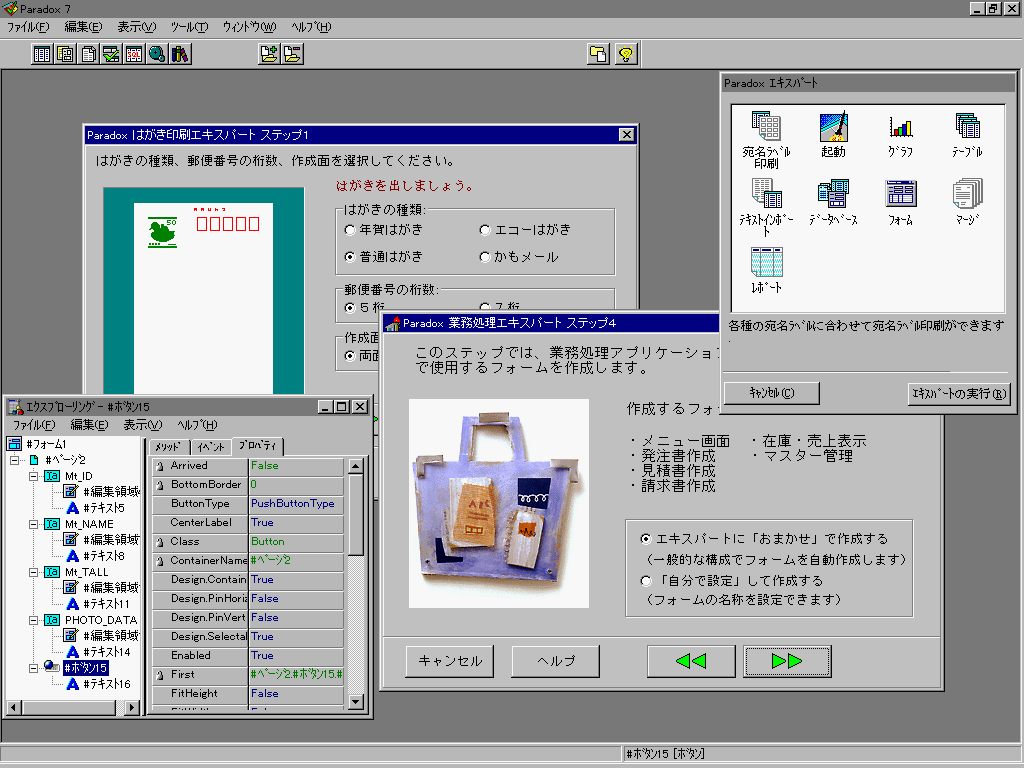Click the light bulb Expert toolbar icon
1024x768 pixels.
[626, 54]
